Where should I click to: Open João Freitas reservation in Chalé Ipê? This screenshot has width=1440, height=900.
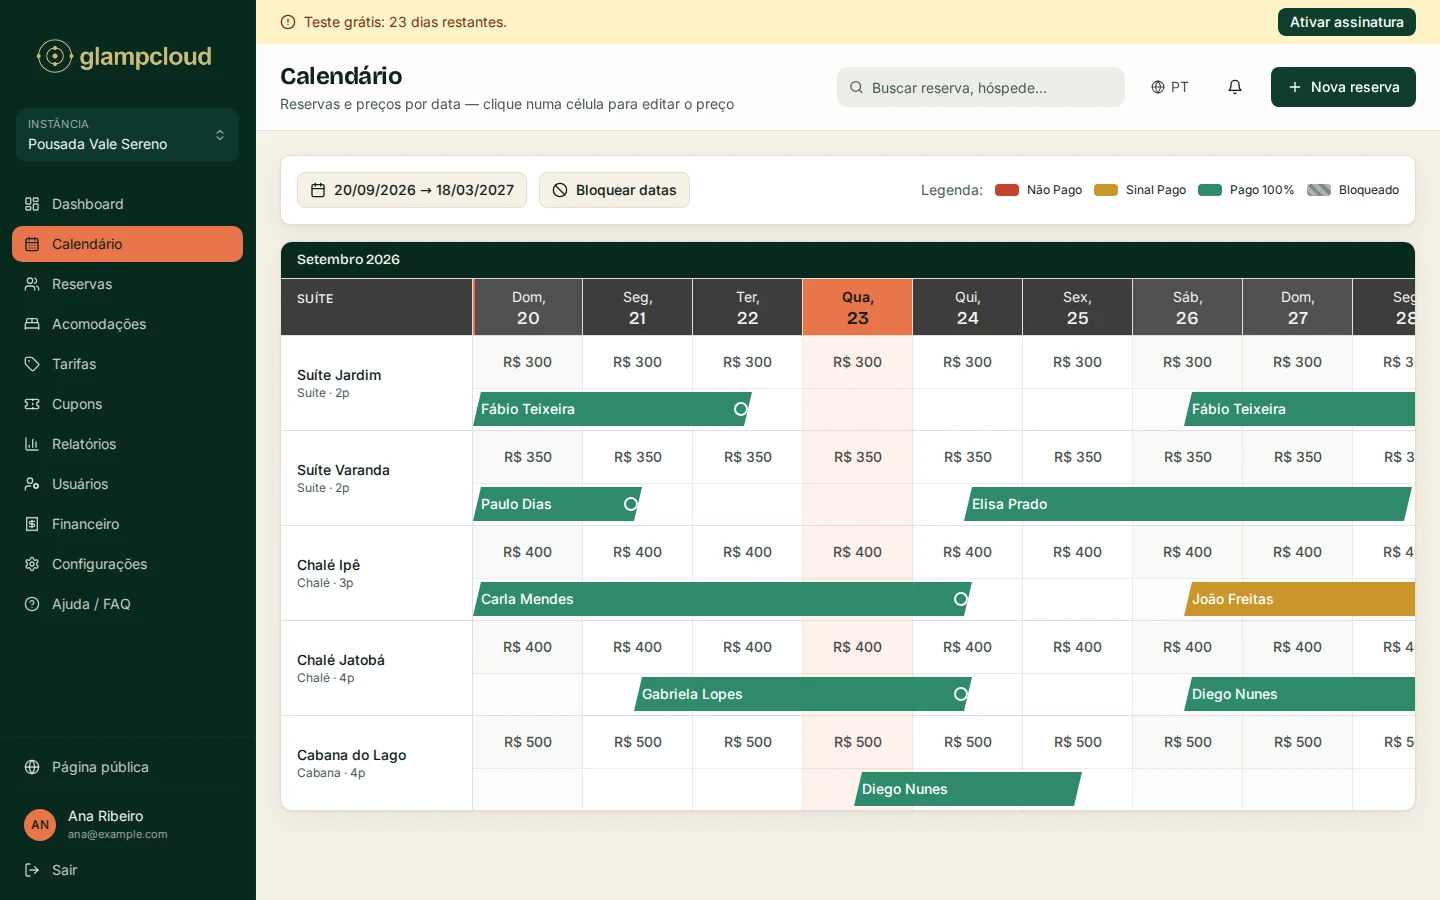tap(1300, 599)
